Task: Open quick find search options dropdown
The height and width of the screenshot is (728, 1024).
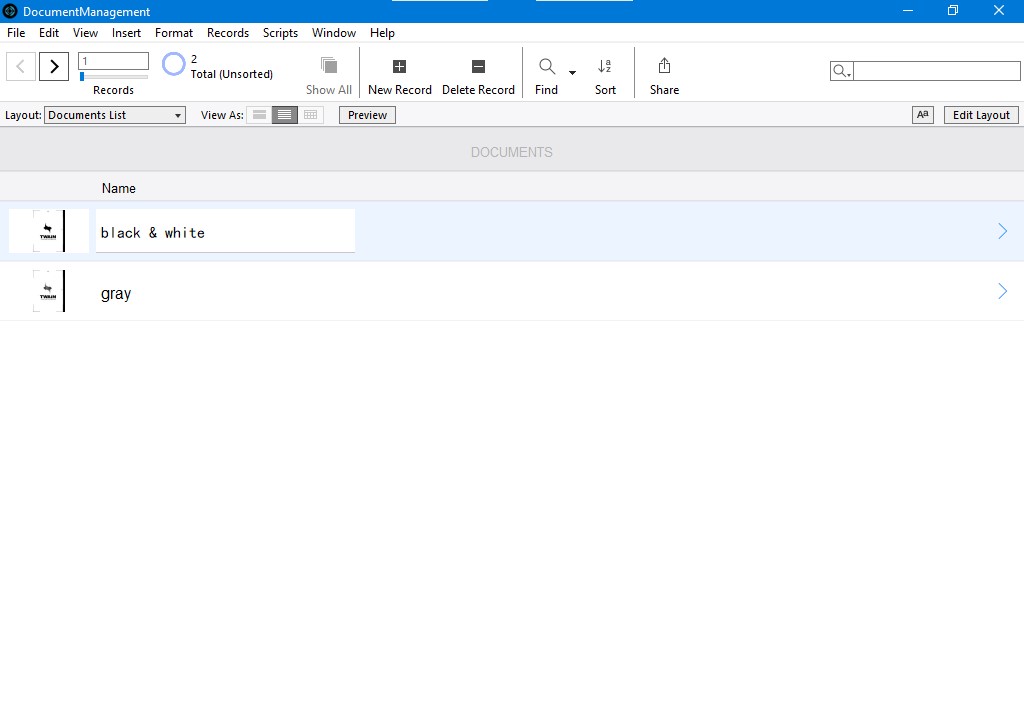Action: pyautogui.click(x=842, y=72)
